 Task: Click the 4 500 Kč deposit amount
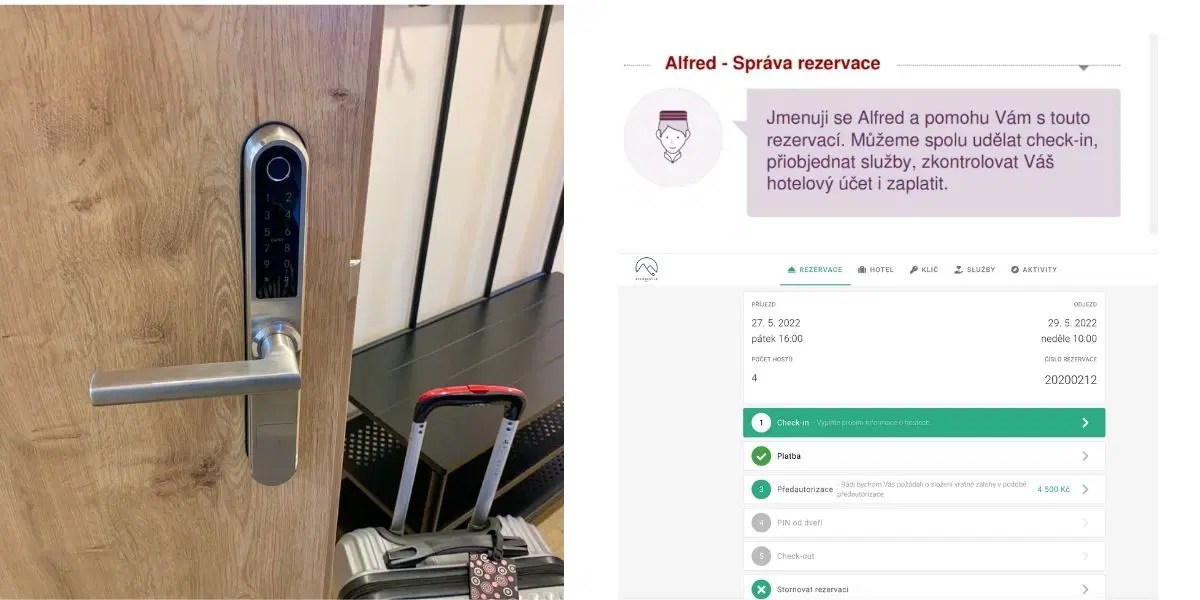[1053, 489]
